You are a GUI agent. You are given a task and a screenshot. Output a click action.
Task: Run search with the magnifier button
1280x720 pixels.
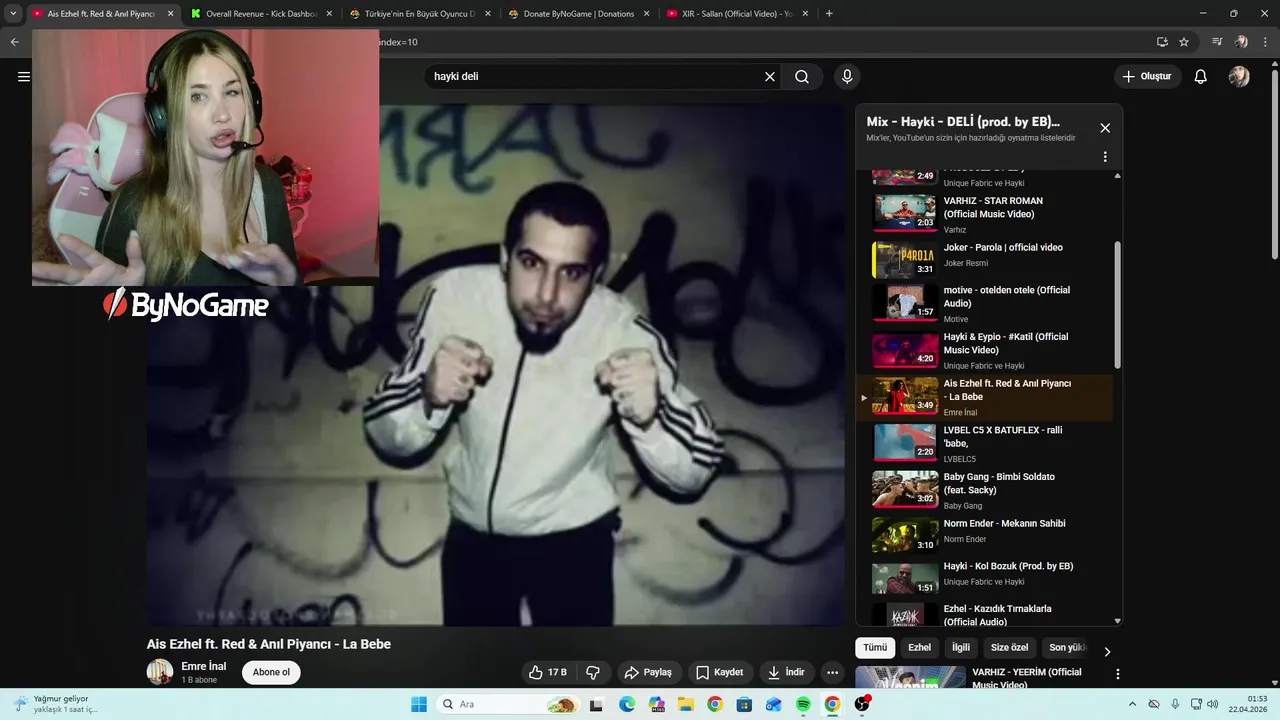click(x=802, y=76)
